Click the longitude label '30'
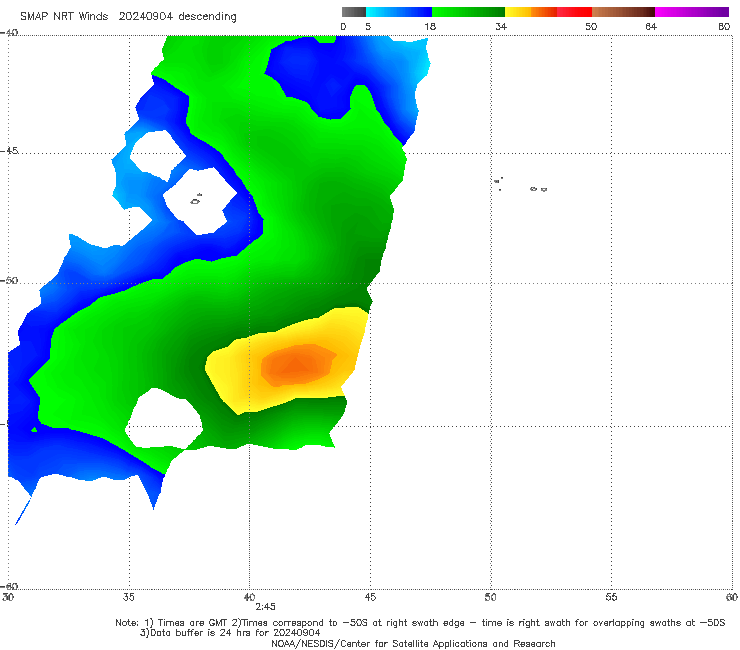740x650 pixels. click(8, 598)
